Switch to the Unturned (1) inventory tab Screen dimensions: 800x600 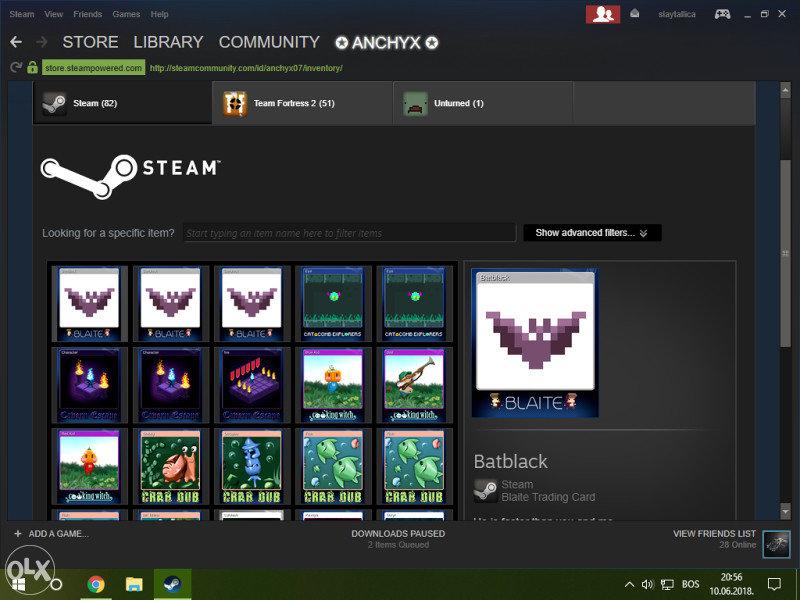pyautogui.click(x=483, y=103)
